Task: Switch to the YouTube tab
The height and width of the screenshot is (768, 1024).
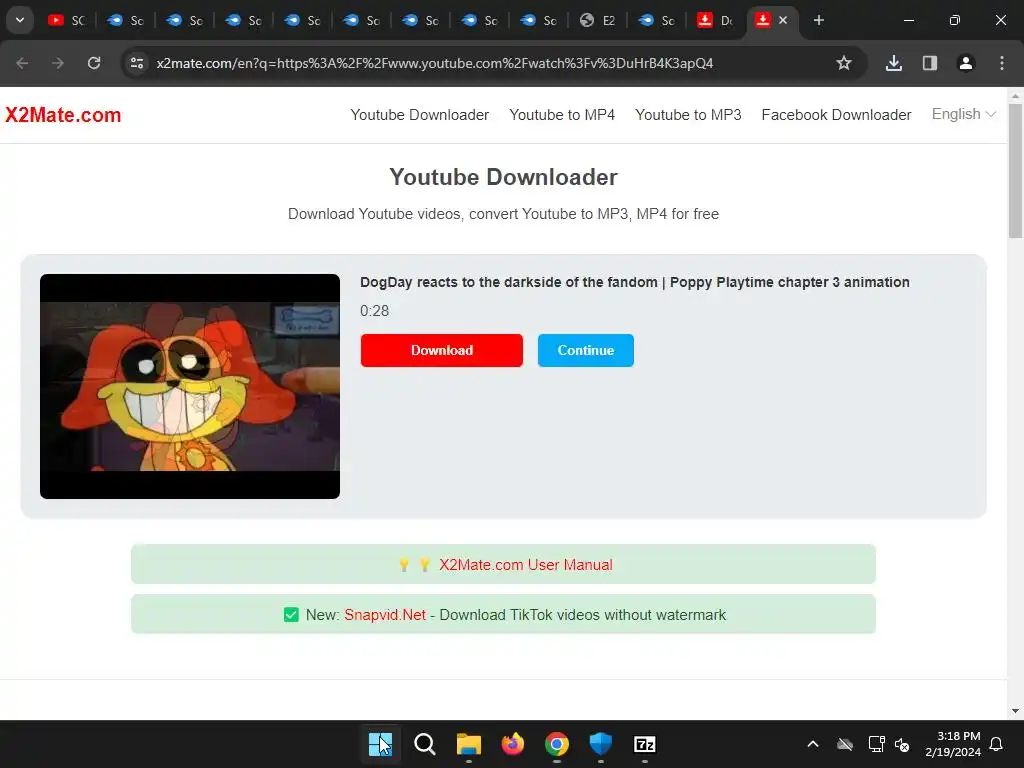Action: pyautogui.click(x=67, y=20)
